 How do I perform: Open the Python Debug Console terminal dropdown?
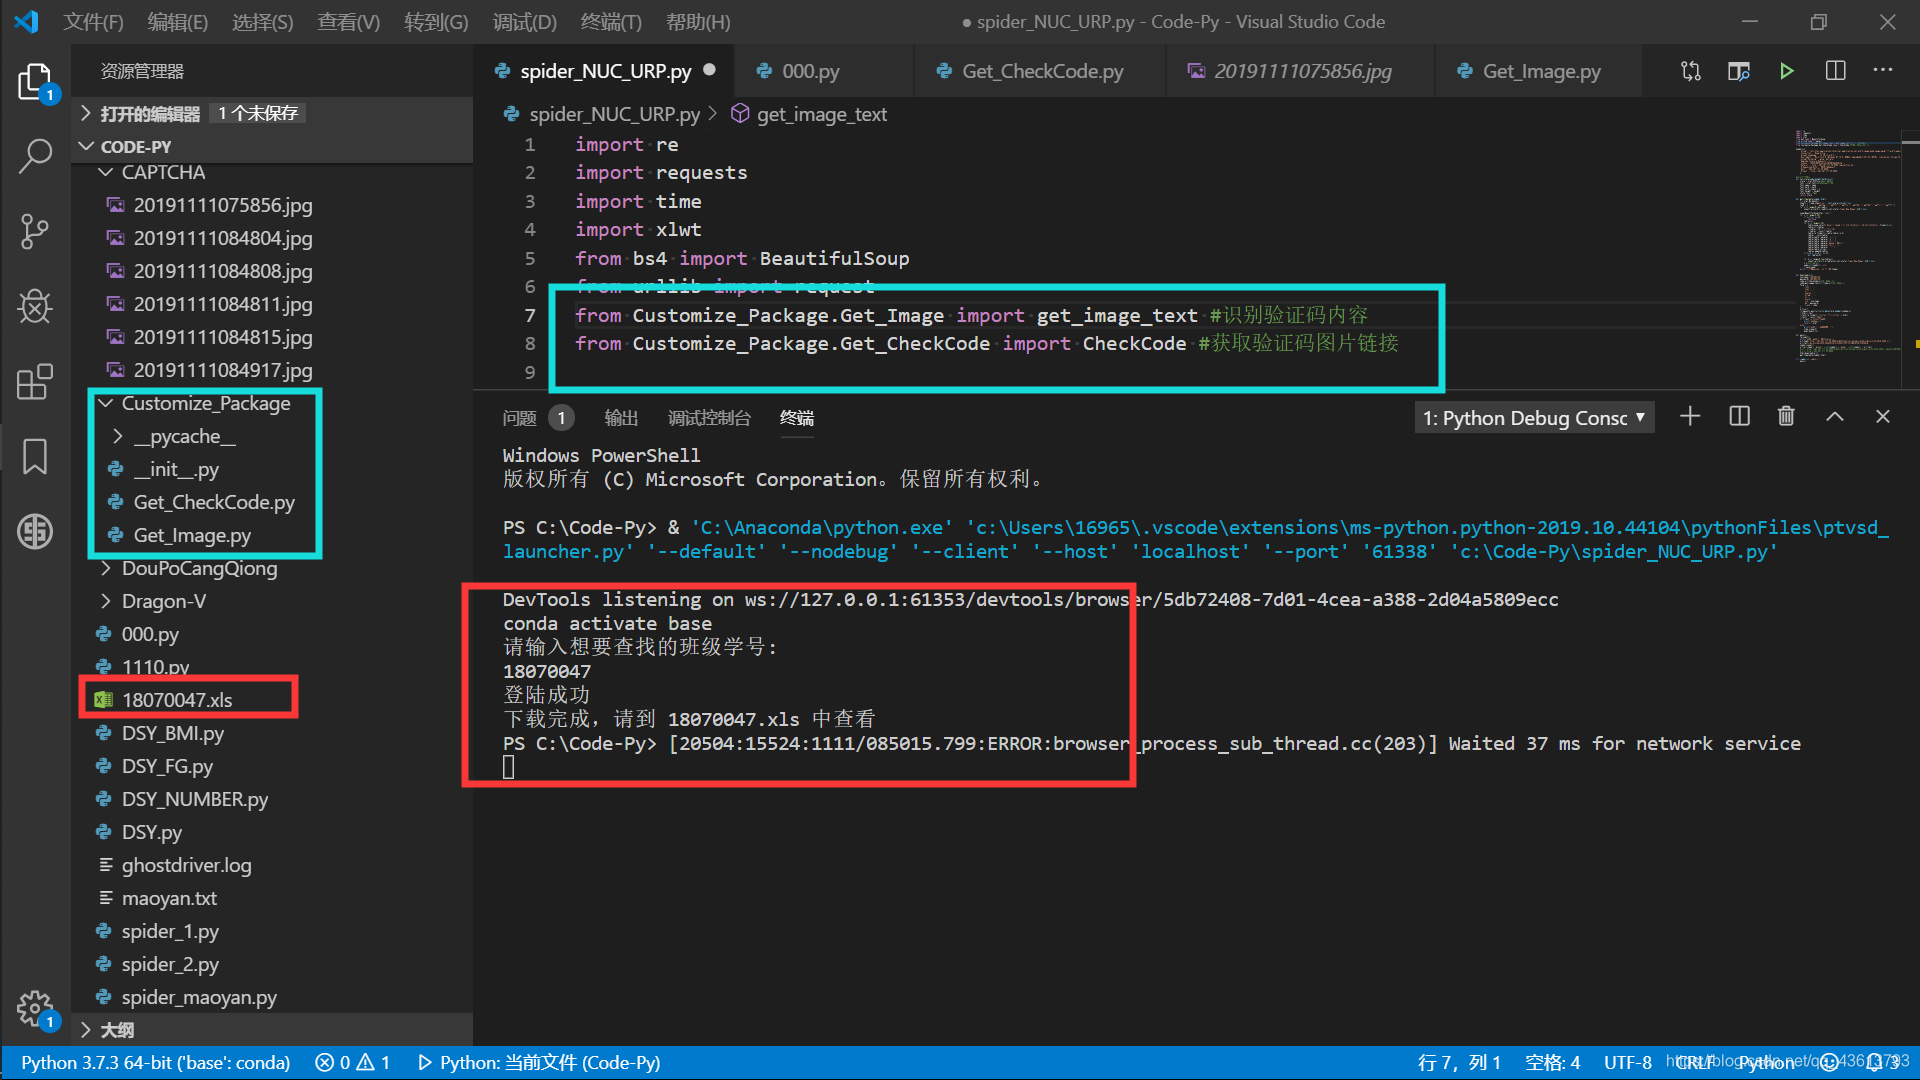1534,418
